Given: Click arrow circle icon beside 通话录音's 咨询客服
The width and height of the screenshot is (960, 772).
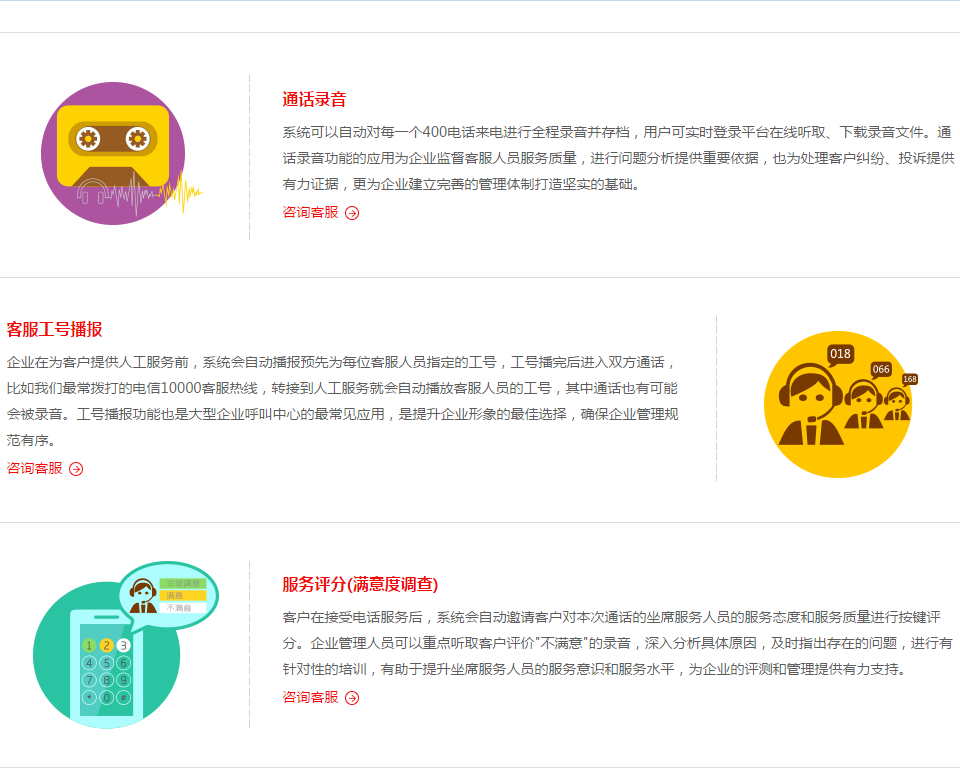Looking at the screenshot, I should [x=352, y=213].
